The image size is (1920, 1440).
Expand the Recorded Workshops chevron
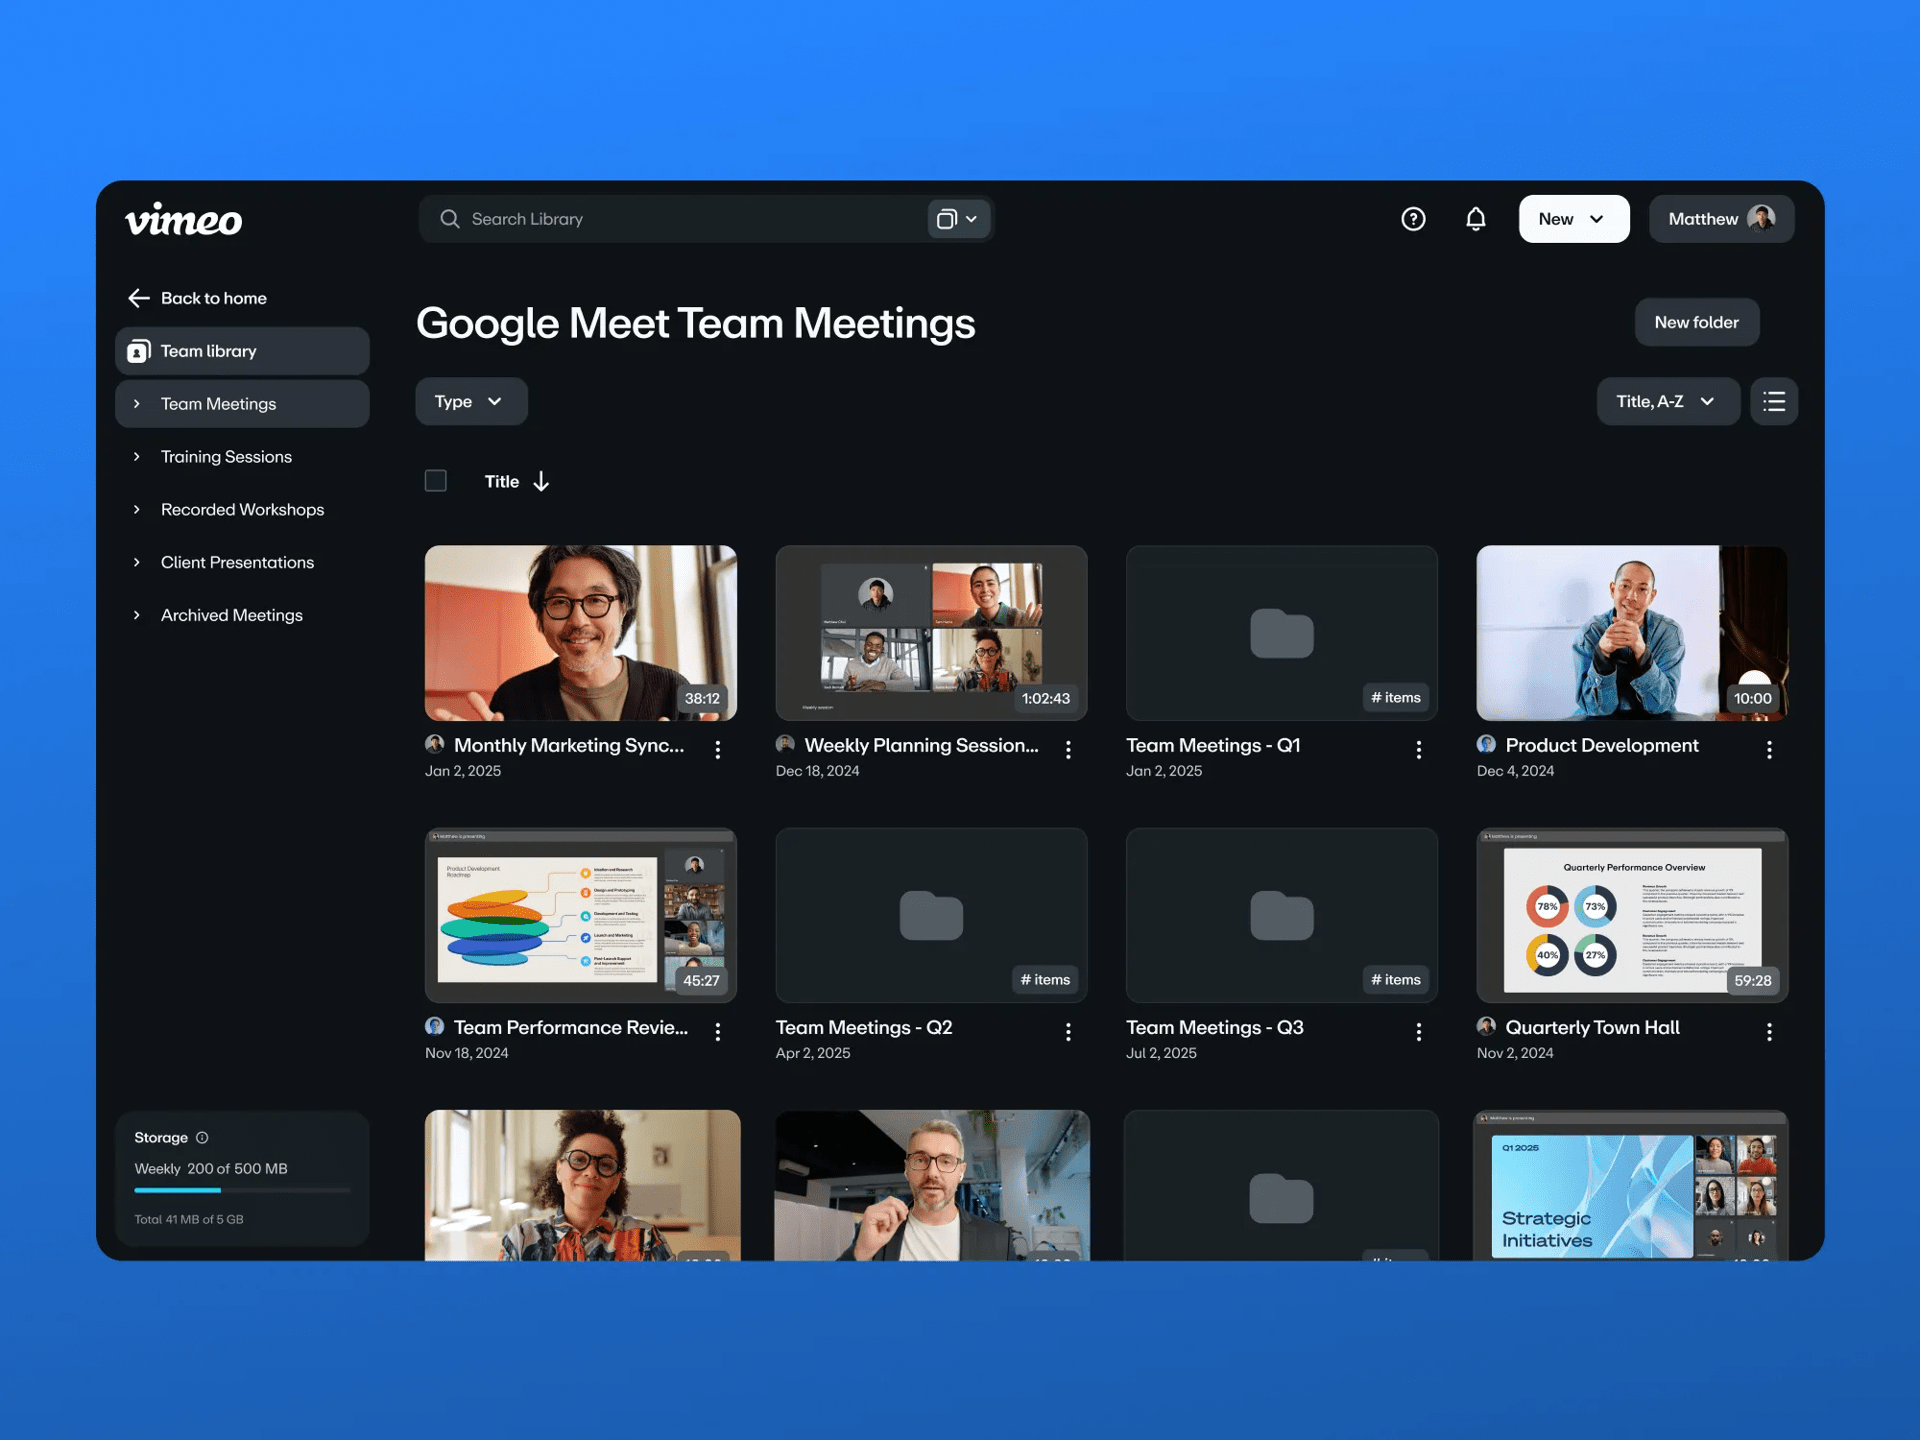click(137, 510)
